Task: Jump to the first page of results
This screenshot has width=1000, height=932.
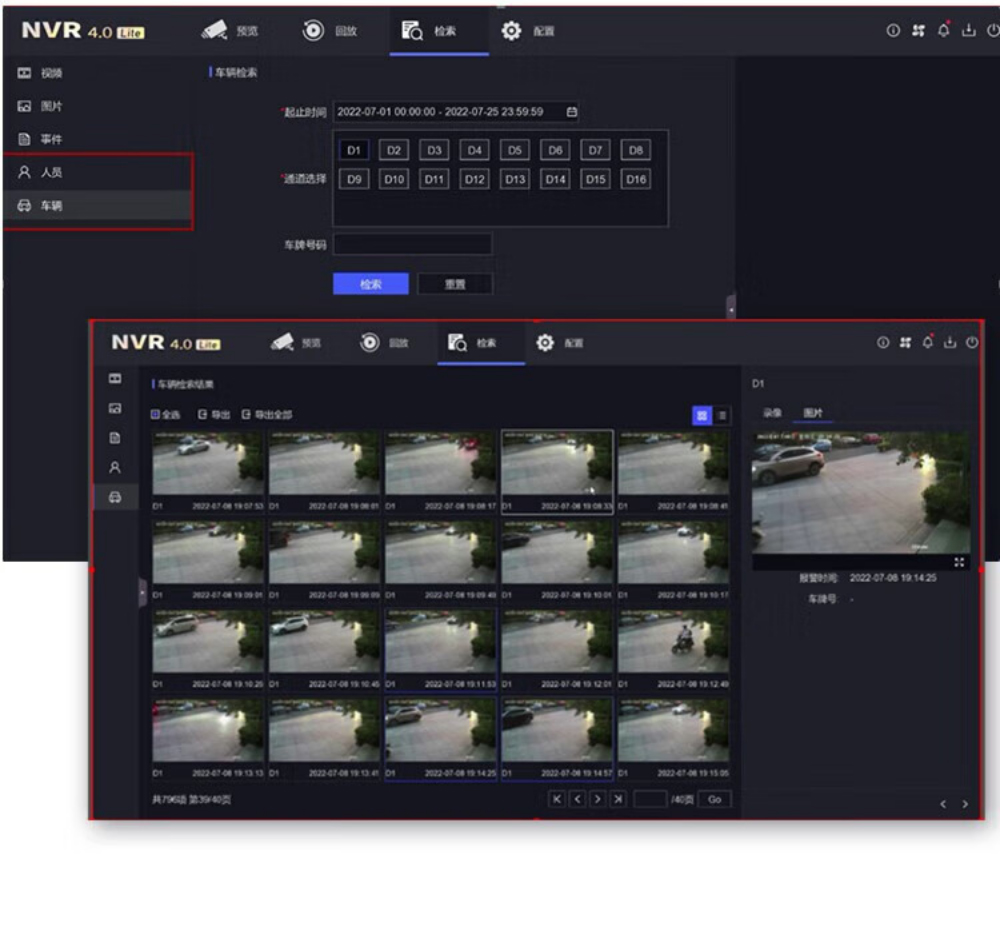Action: pos(557,799)
